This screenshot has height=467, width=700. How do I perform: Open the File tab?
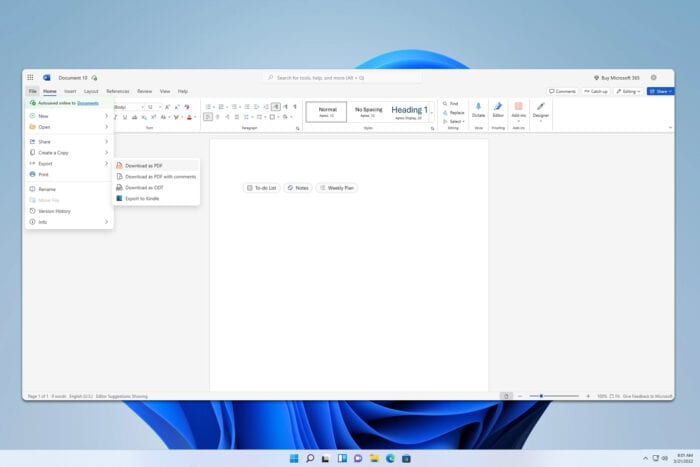coord(33,91)
